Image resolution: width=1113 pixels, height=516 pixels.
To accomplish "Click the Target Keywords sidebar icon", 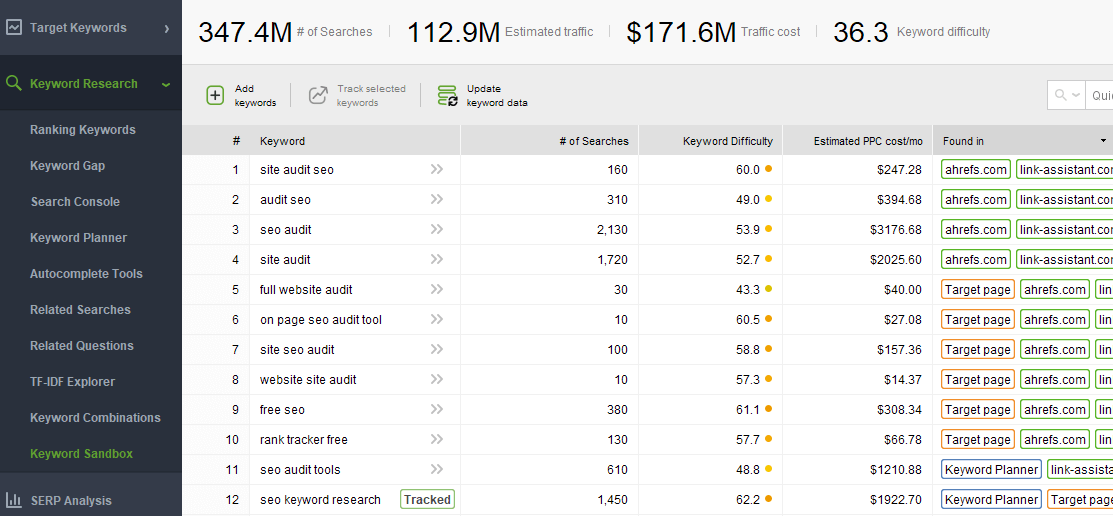I will coord(14,28).
